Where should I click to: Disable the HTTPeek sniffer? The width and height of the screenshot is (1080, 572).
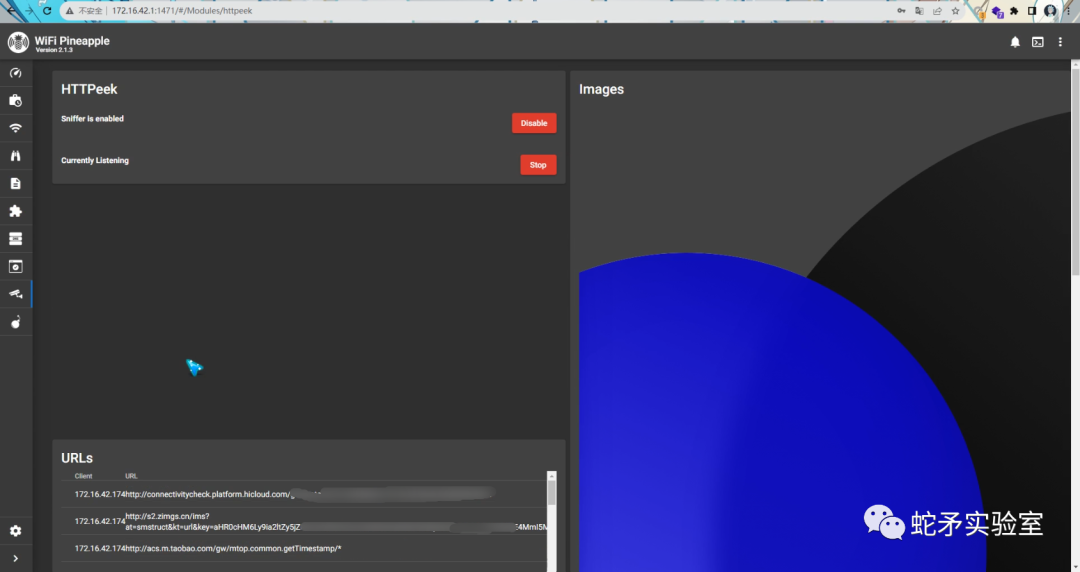click(534, 123)
